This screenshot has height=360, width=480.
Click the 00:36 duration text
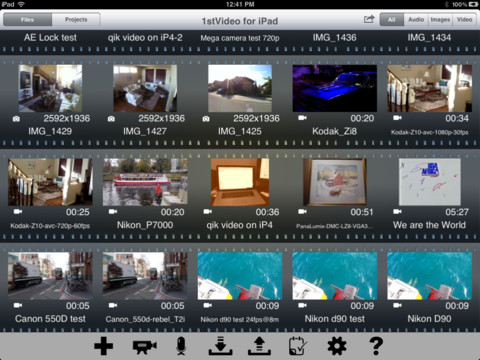point(267,212)
